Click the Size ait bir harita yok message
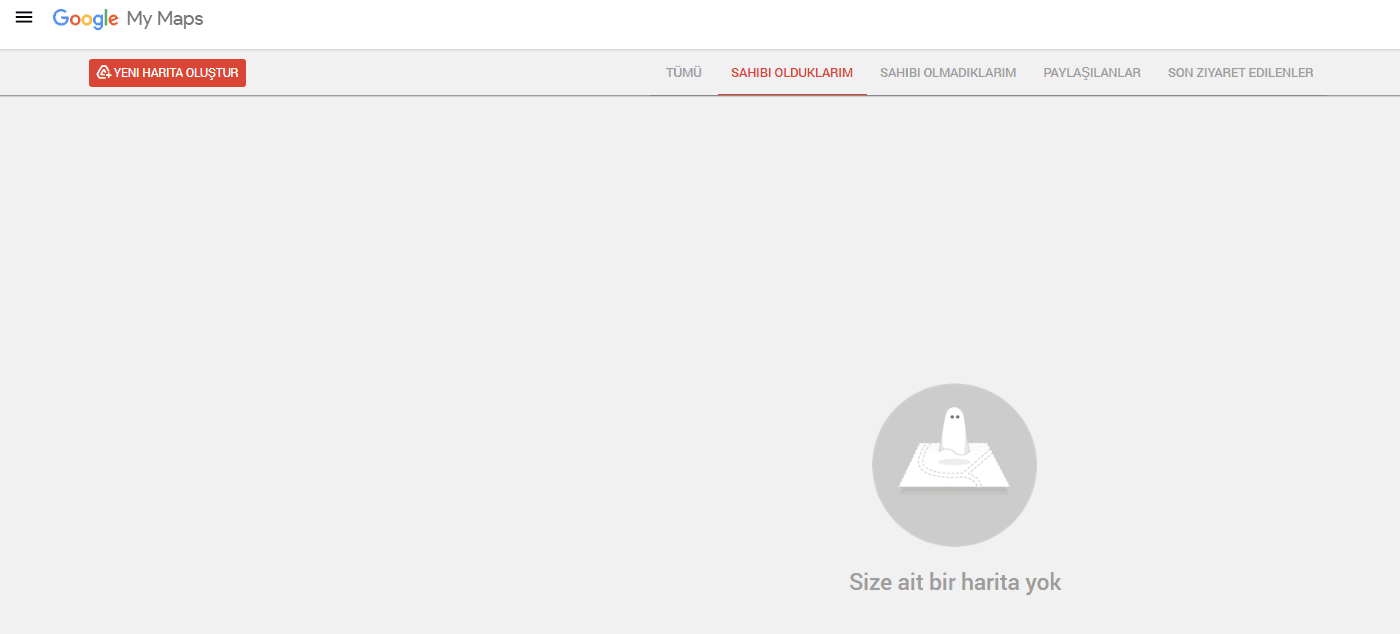The width and height of the screenshot is (1400, 634). 955,582
